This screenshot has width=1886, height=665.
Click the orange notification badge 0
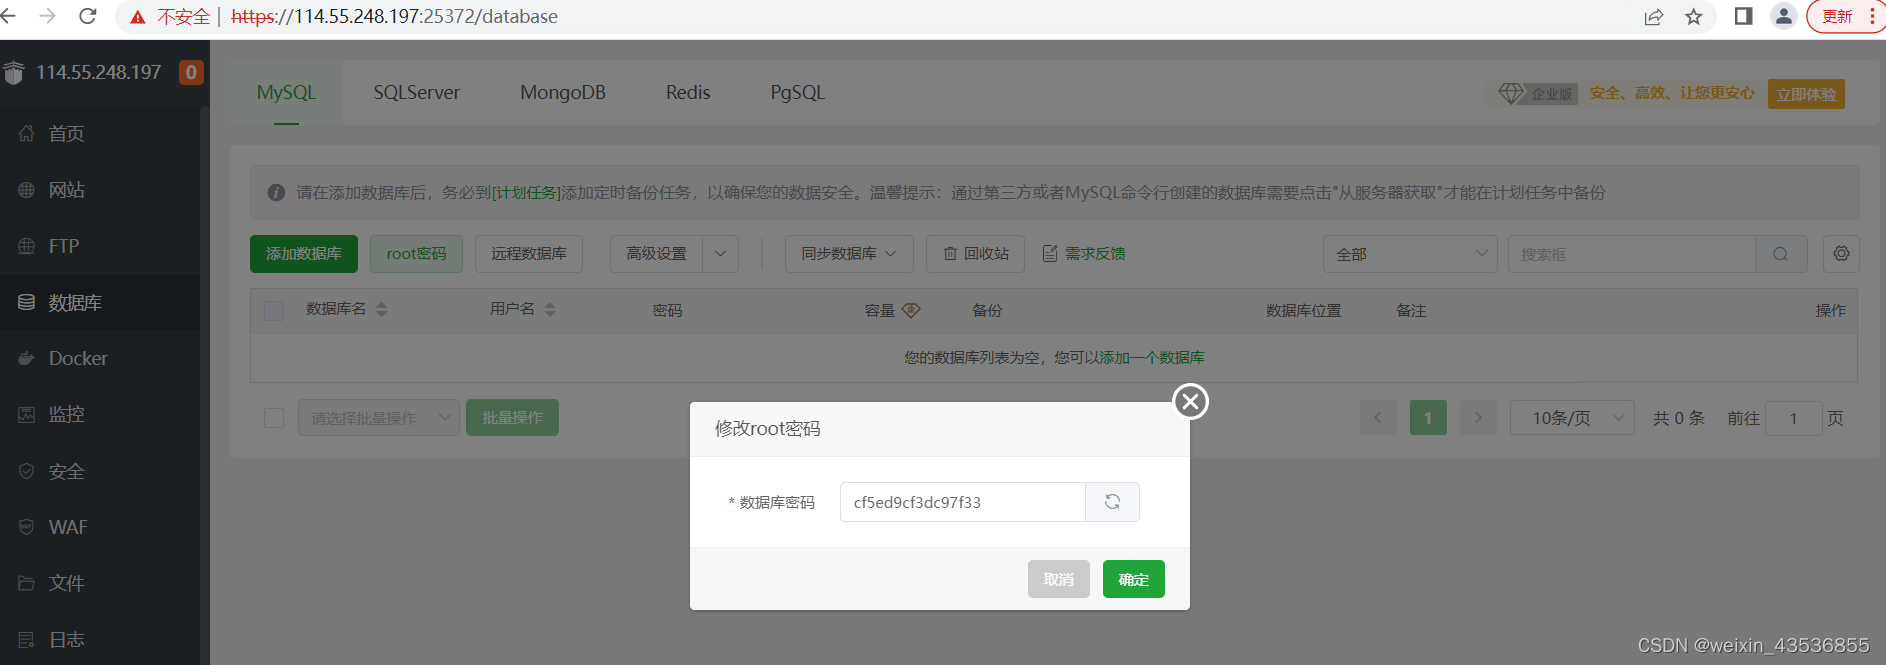[x=191, y=72]
